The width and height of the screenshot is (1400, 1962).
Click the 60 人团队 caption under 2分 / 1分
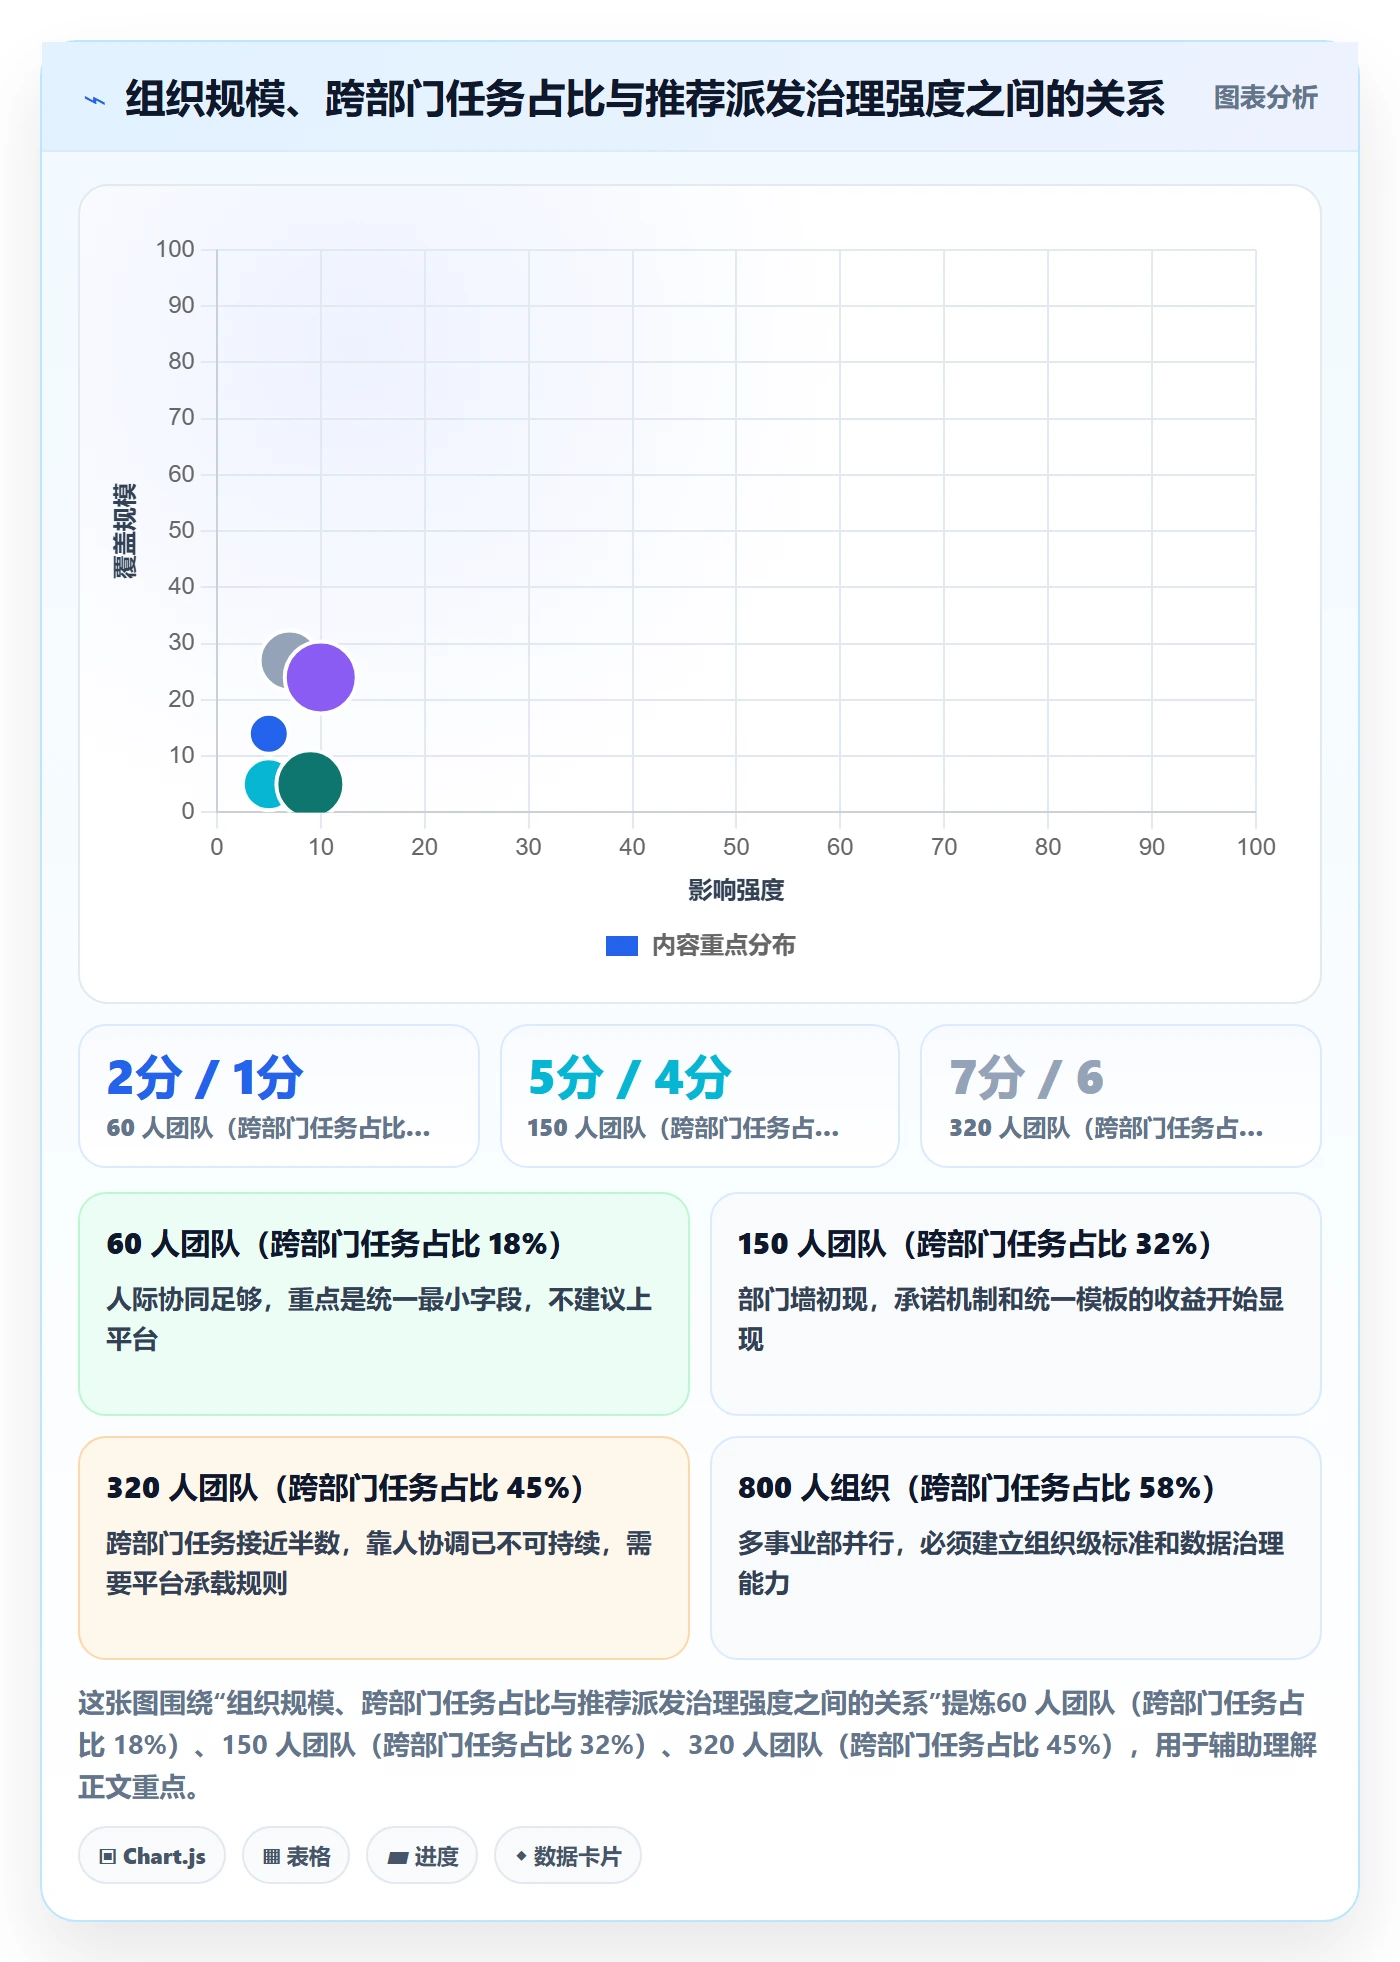pyautogui.click(x=268, y=1128)
